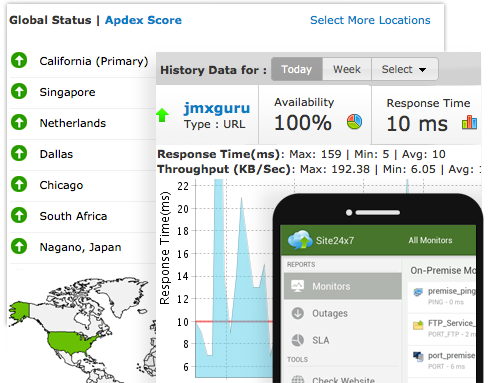The image size is (494, 383).
Task: Open the Select period dropdown
Action: (x=404, y=69)
